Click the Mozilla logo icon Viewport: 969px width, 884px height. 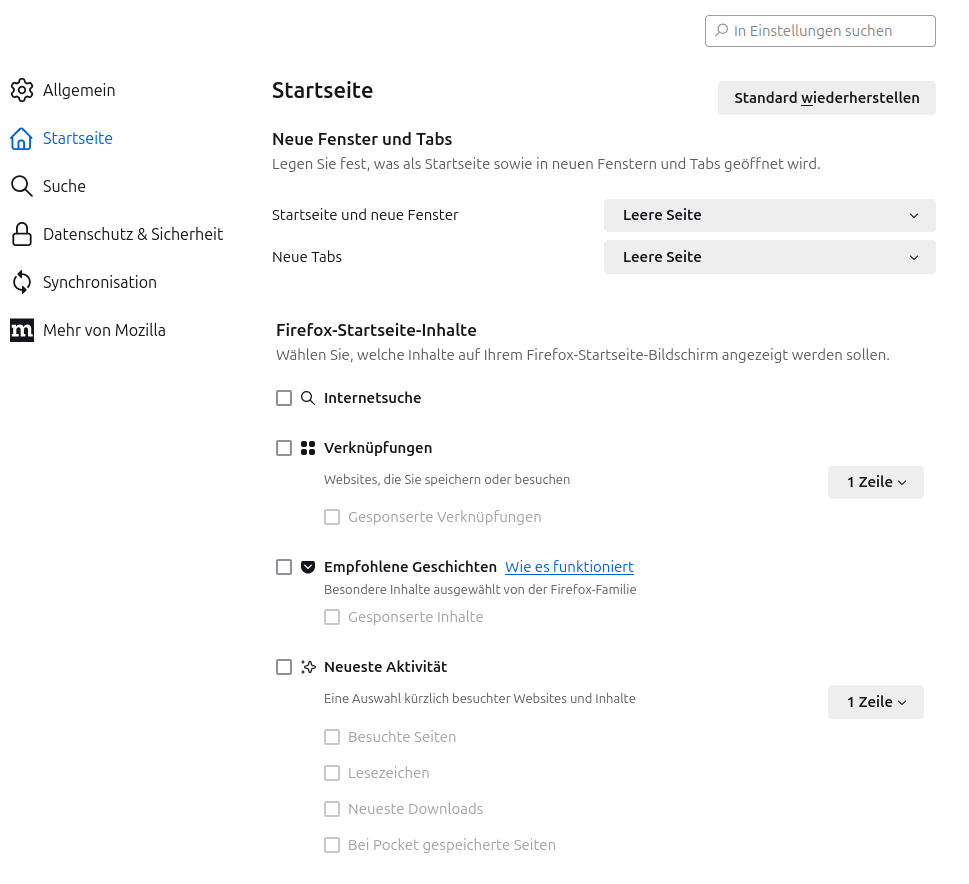(22, 330)
